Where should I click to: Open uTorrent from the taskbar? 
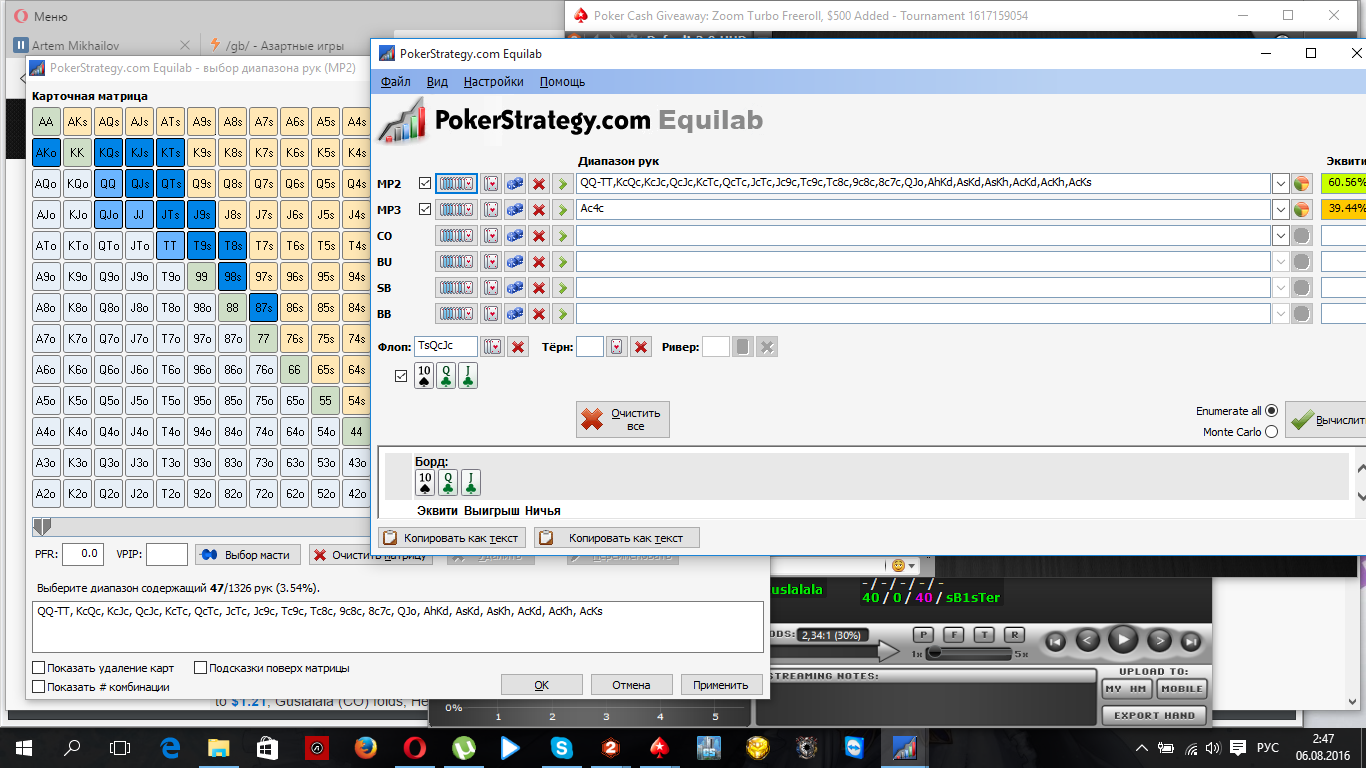462,747
